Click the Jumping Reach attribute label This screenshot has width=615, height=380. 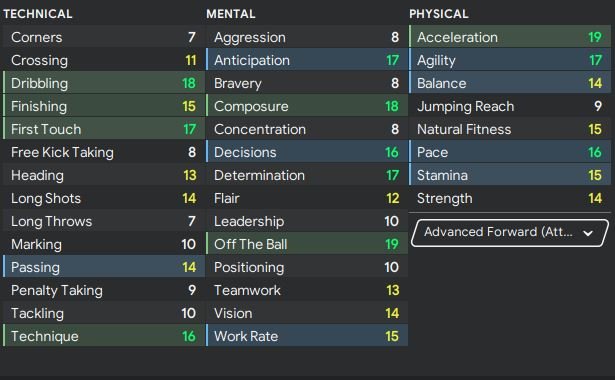(465, 106)
